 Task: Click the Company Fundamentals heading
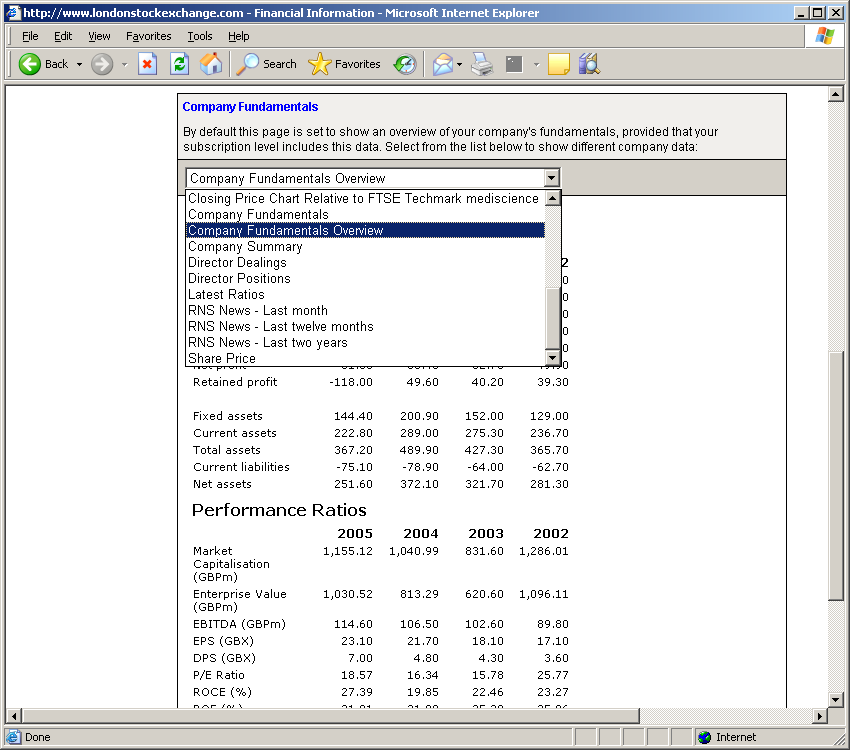tap(250, 107)
